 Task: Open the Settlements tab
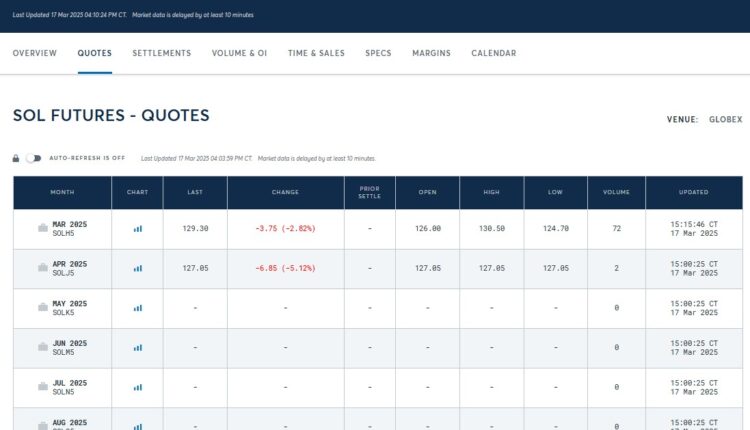tap(161, 53)
